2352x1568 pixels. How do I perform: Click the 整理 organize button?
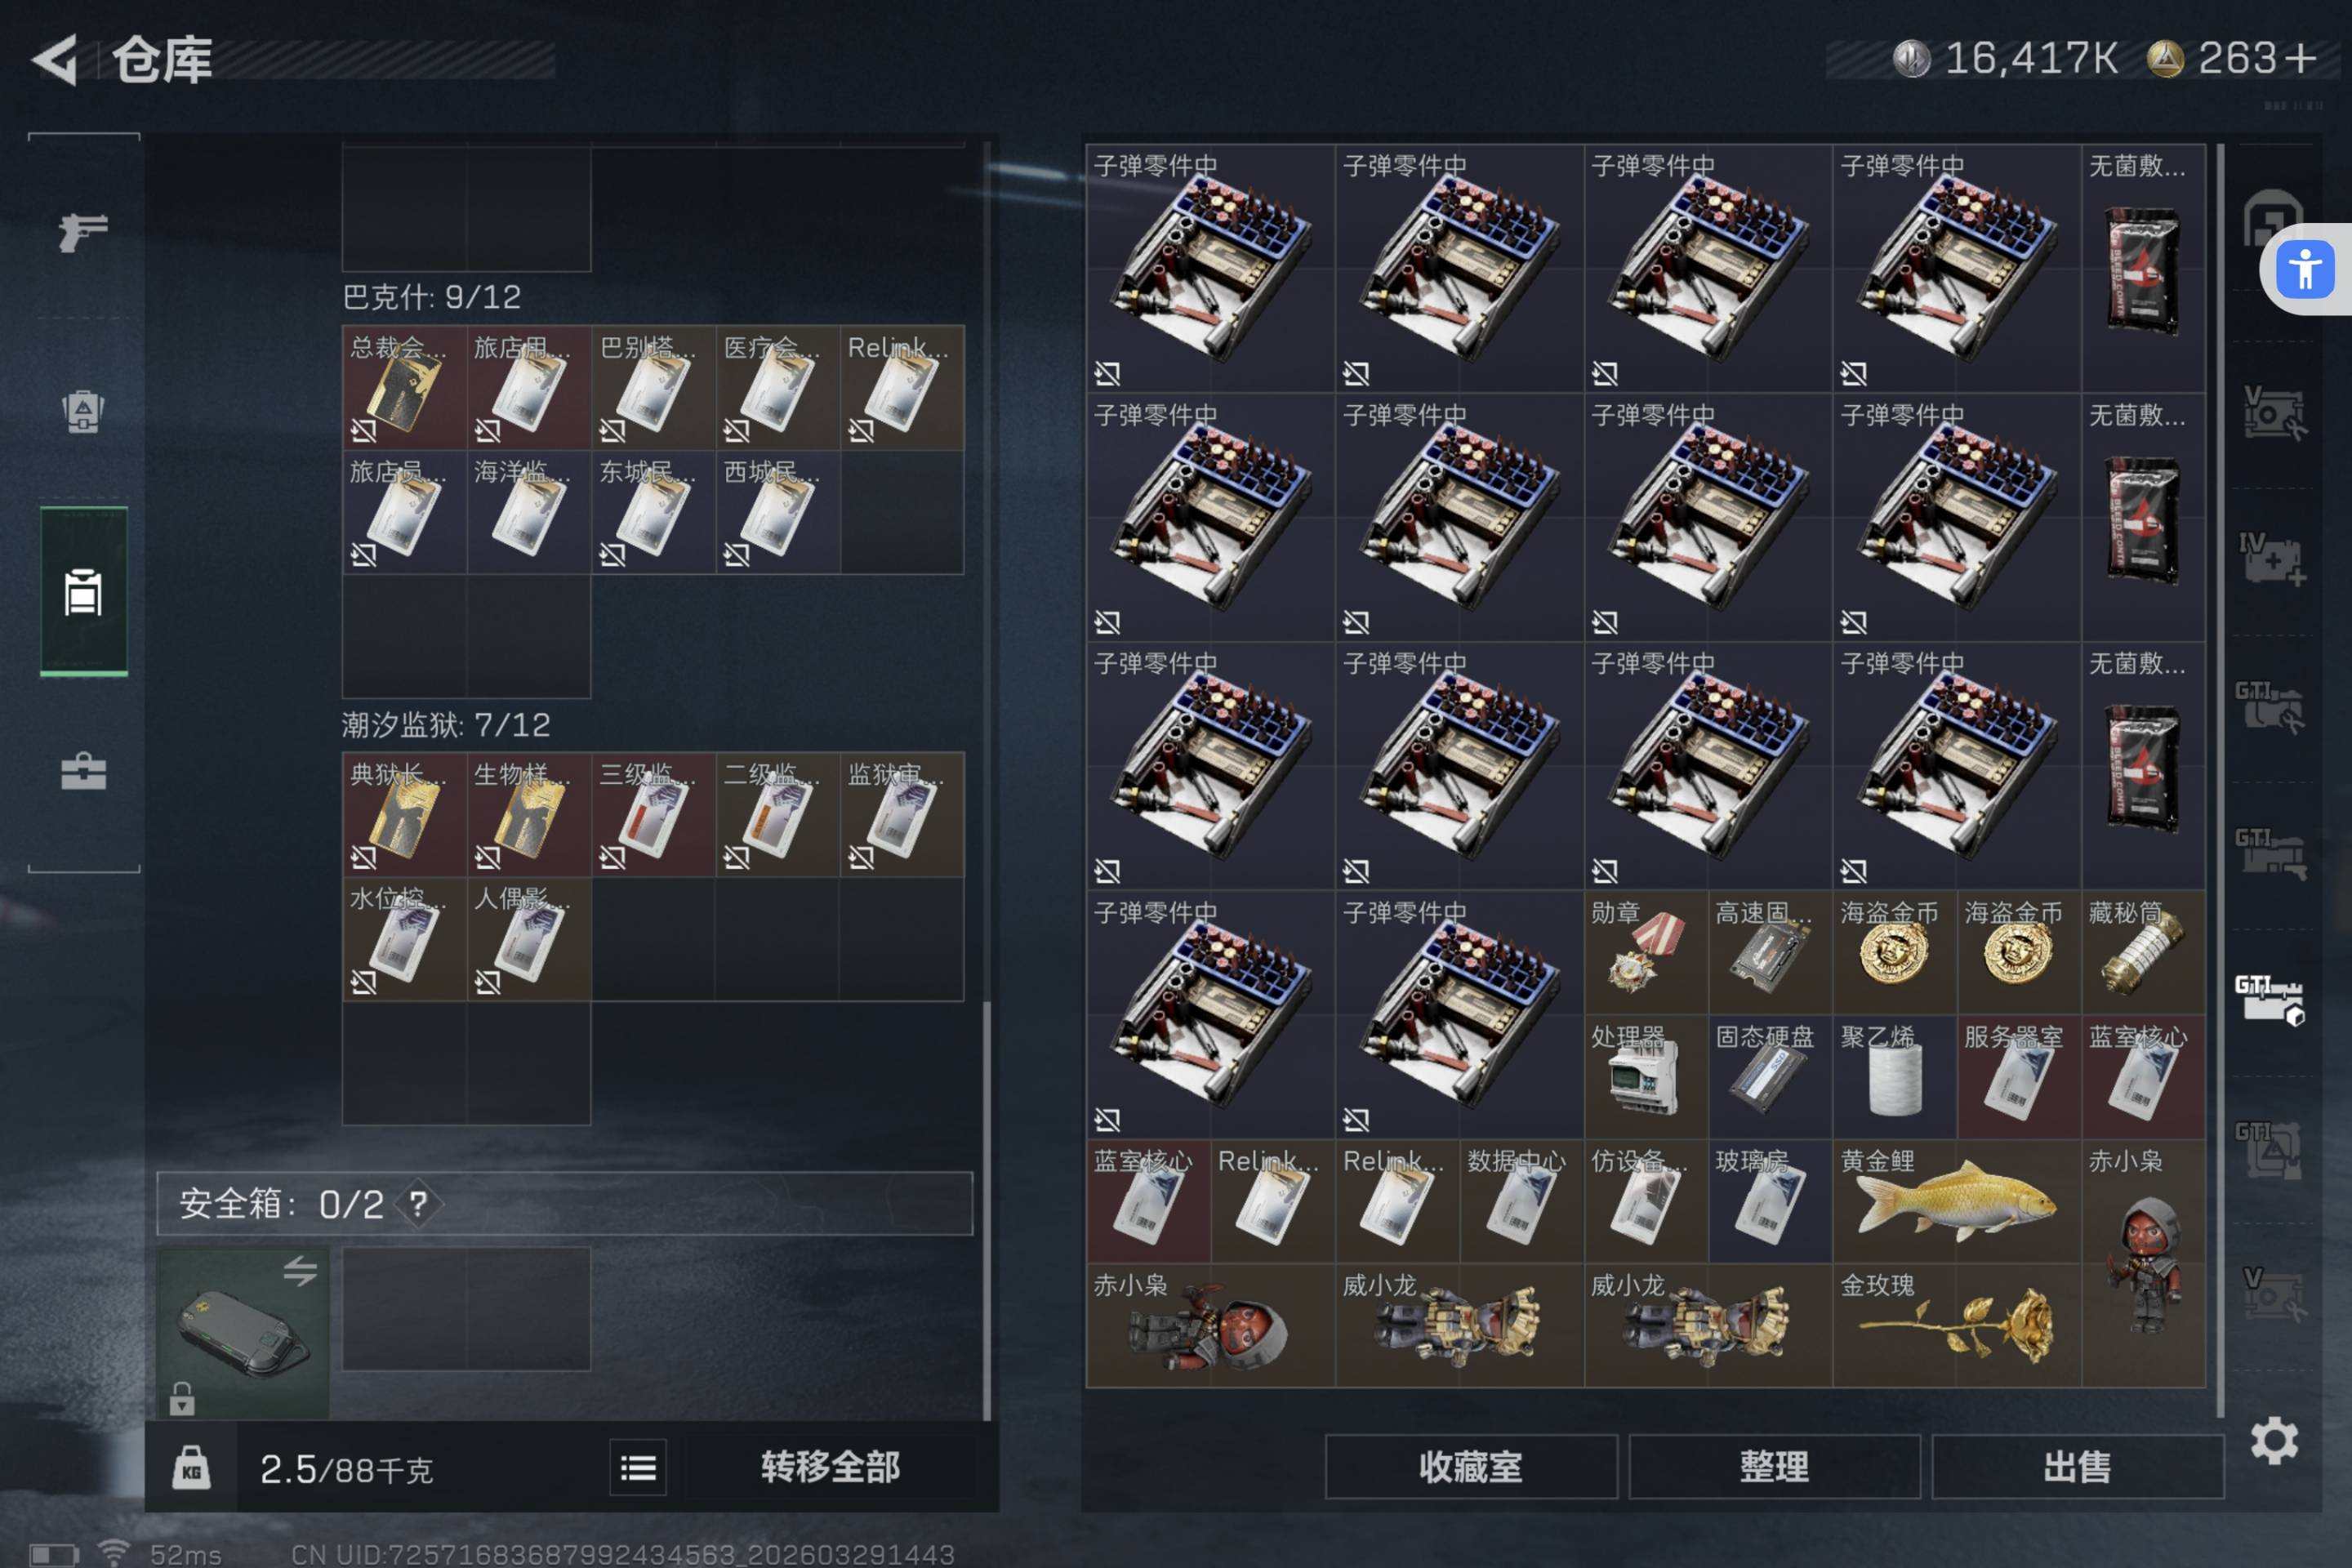point(1774,1467)
